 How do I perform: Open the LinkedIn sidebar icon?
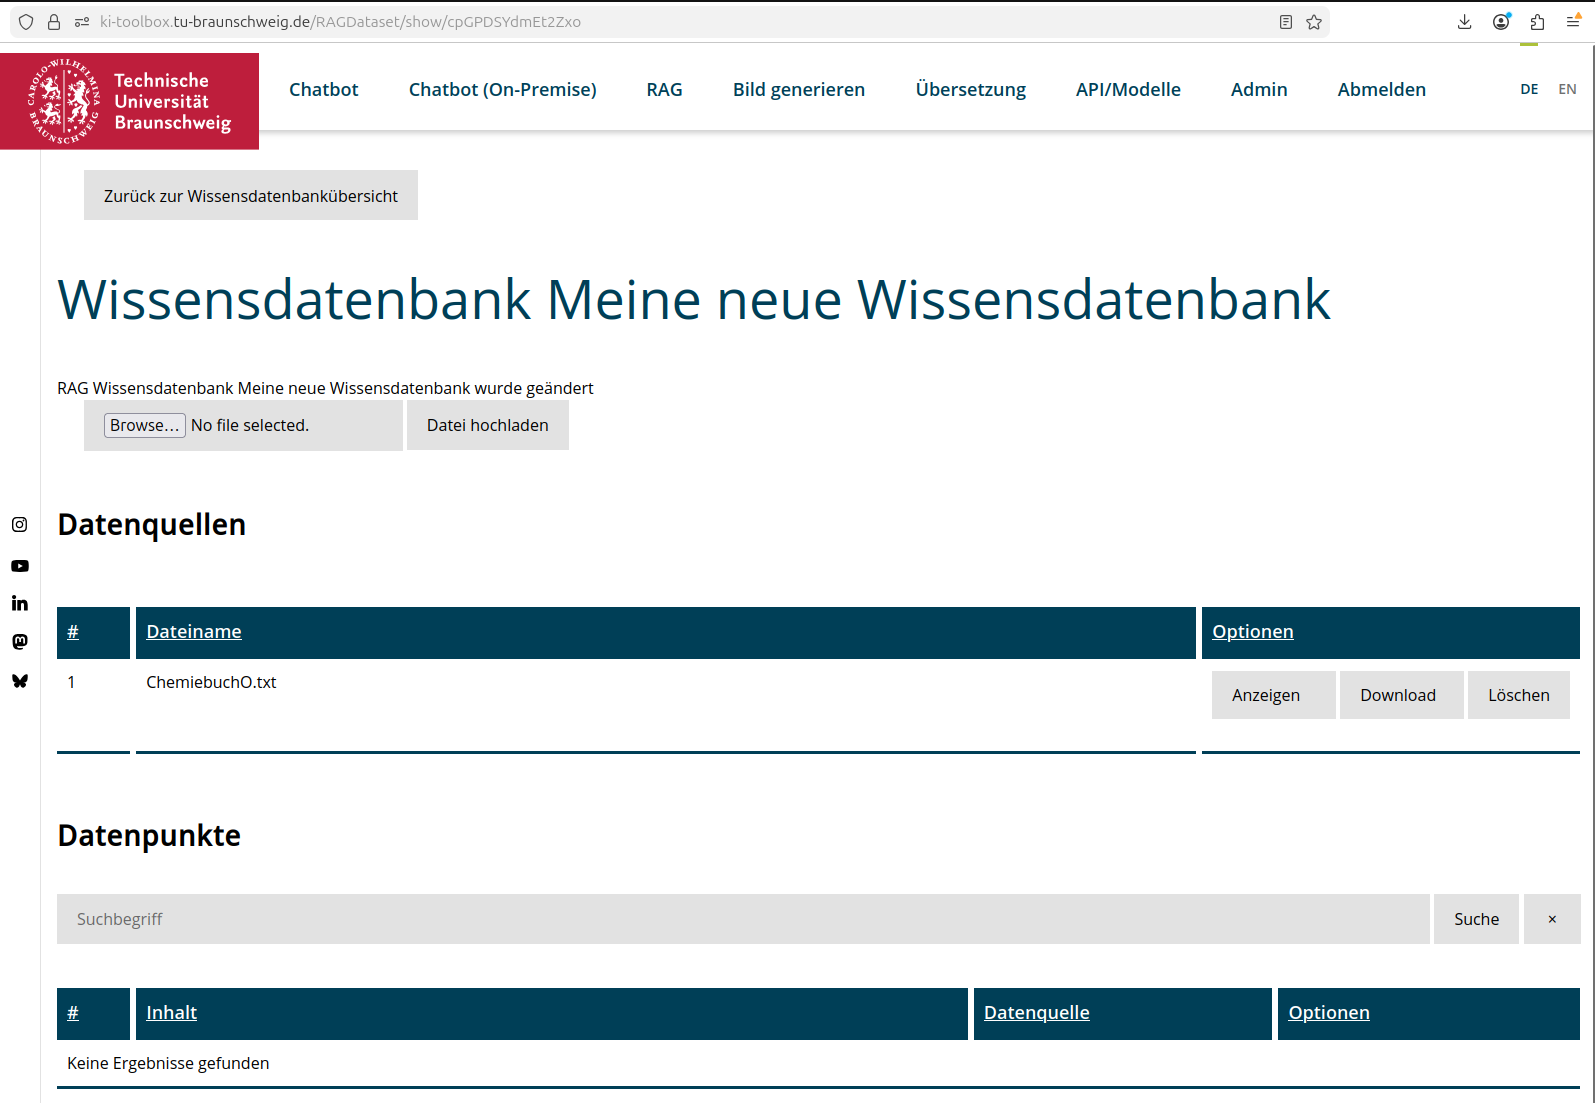pos(20,603)
